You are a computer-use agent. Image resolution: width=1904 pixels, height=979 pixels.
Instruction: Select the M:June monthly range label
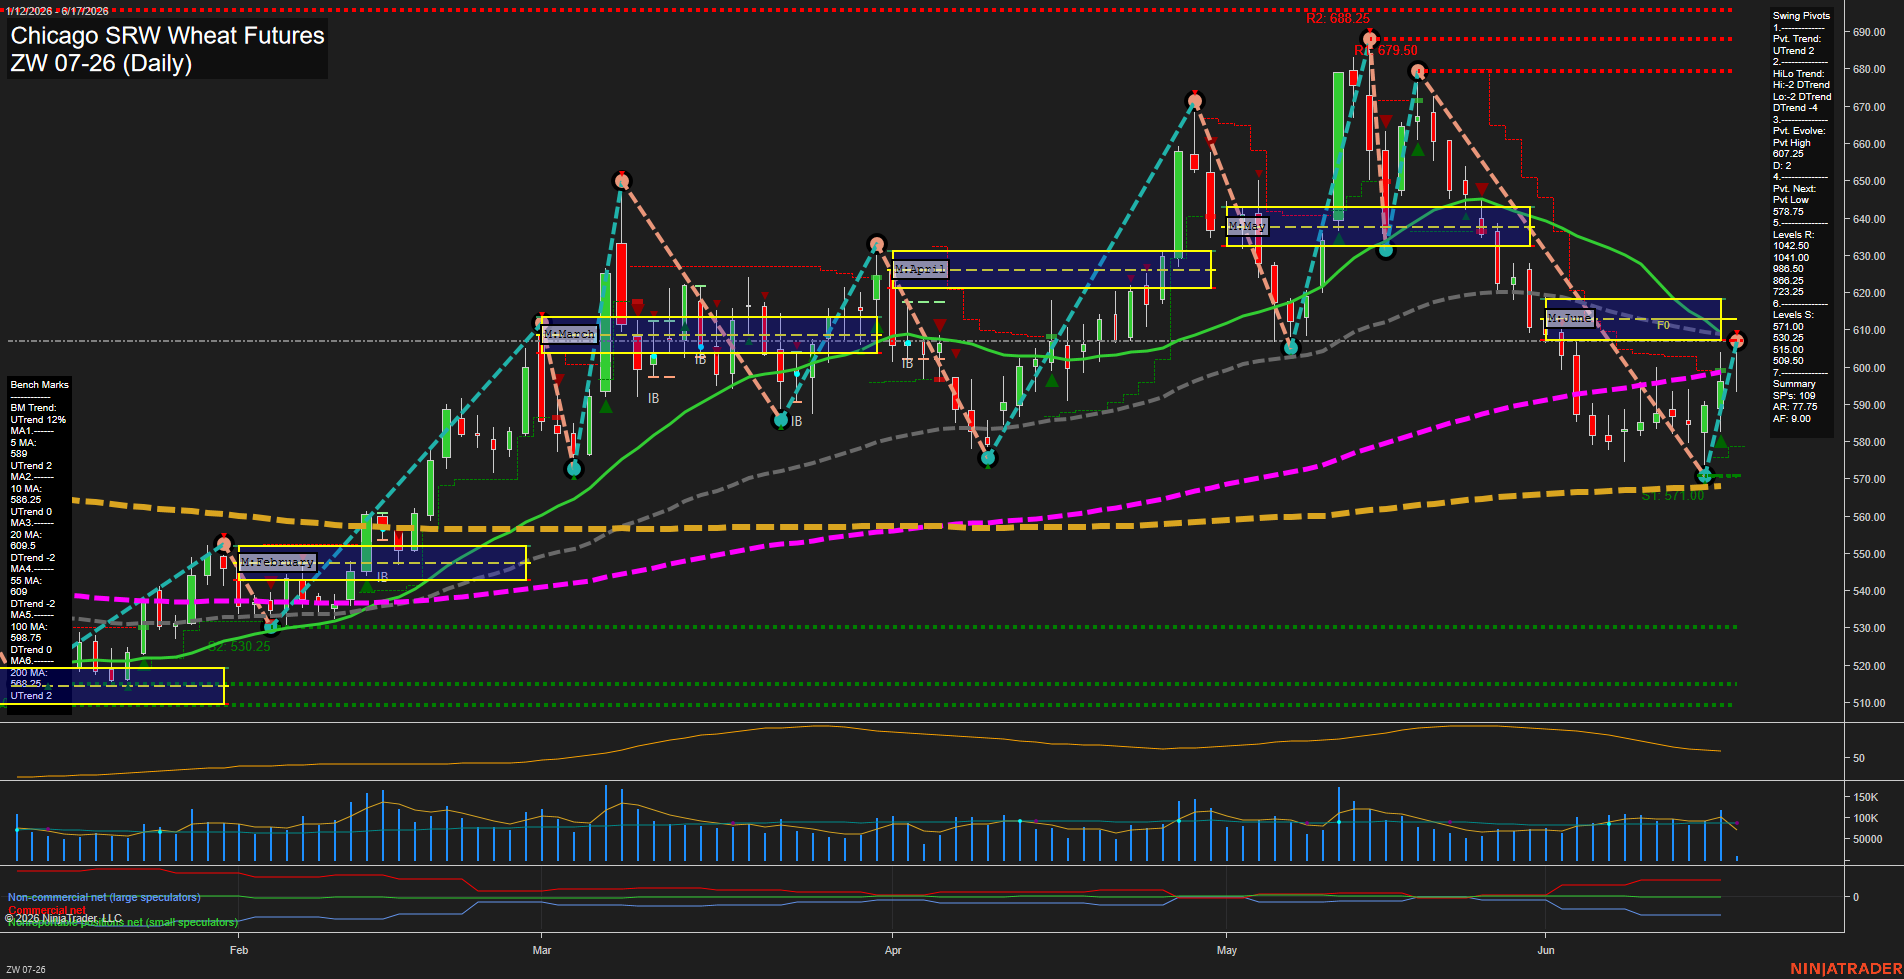[1569, 318]
